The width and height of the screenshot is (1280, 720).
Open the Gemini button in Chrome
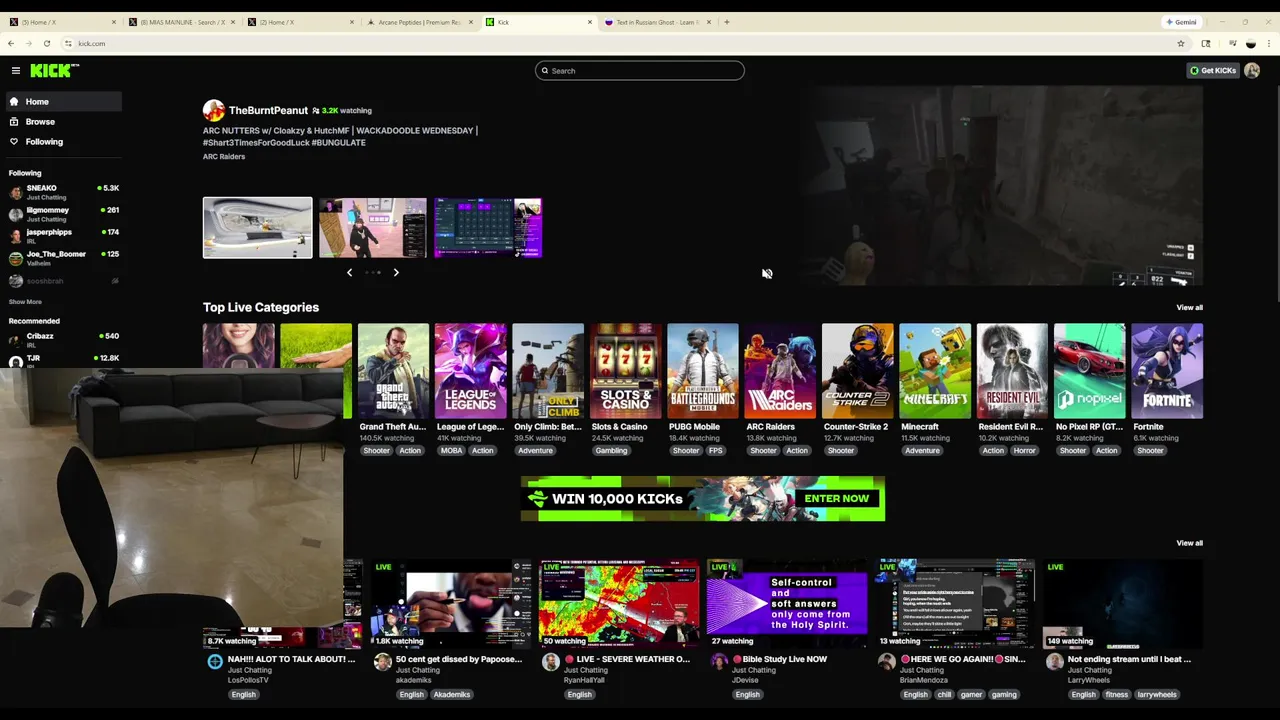point(1181,22)
